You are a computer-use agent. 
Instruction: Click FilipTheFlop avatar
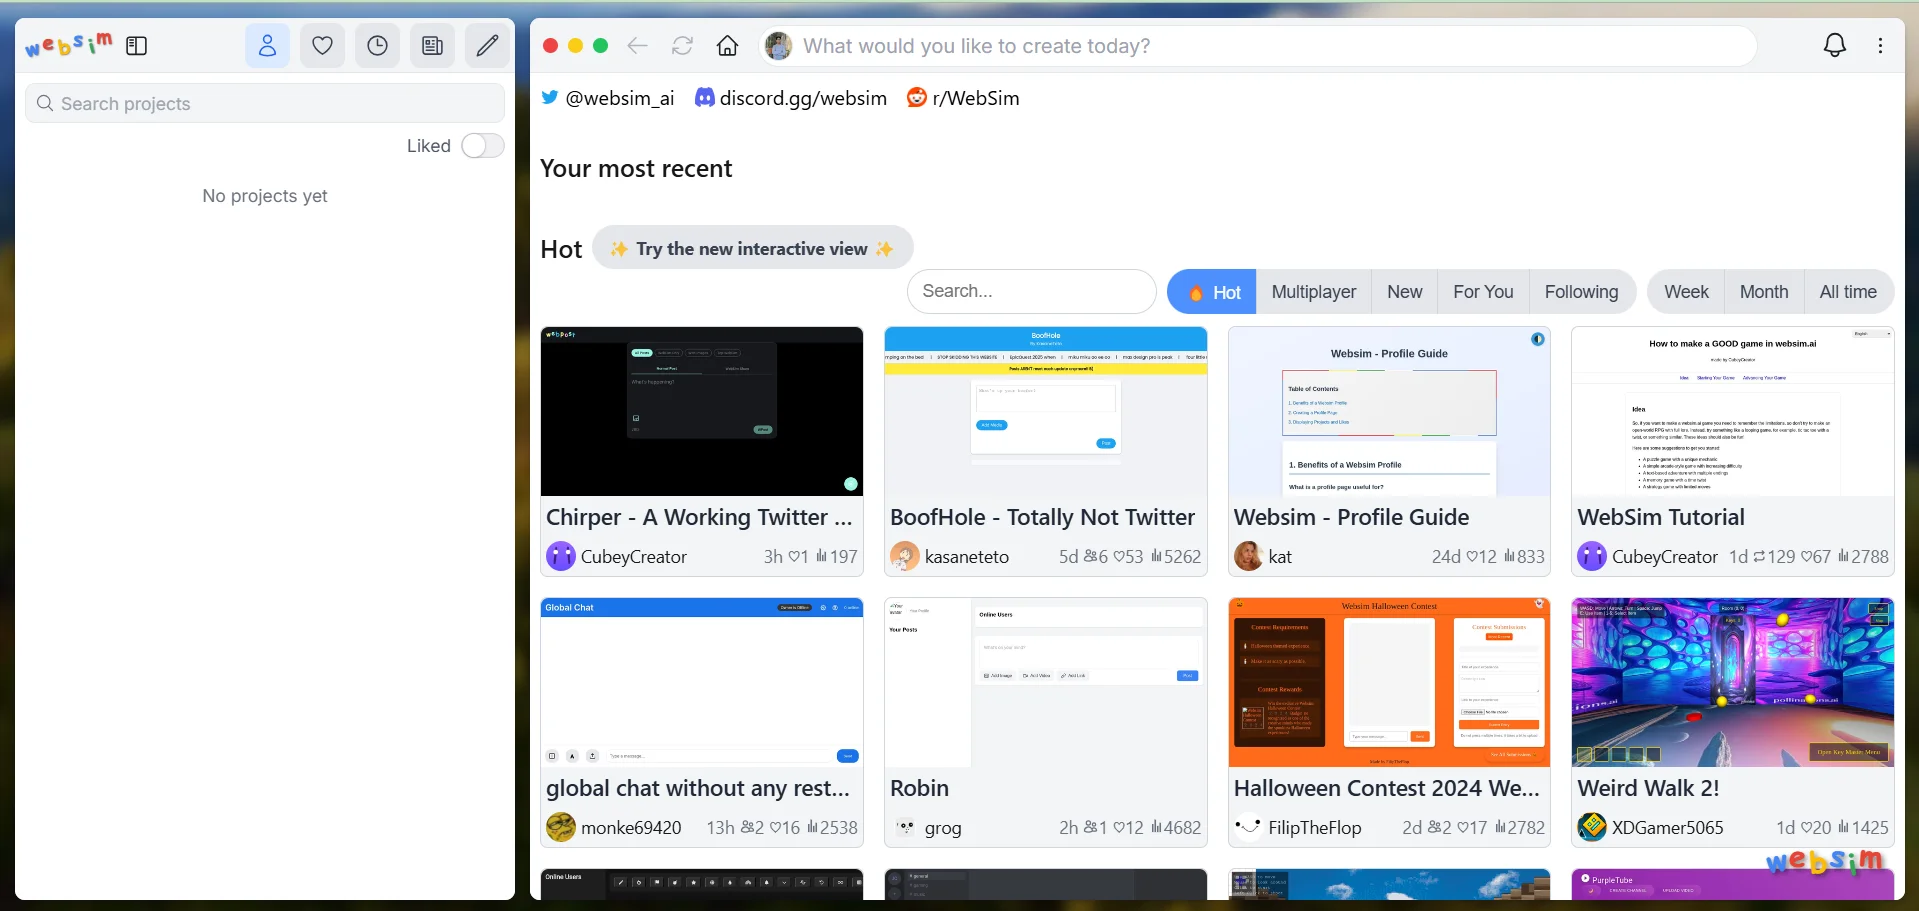click(1248, 827)
